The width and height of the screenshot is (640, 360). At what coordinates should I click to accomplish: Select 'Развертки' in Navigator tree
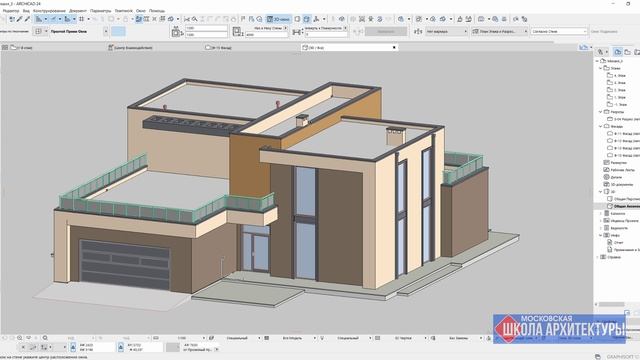pos(618,162)
